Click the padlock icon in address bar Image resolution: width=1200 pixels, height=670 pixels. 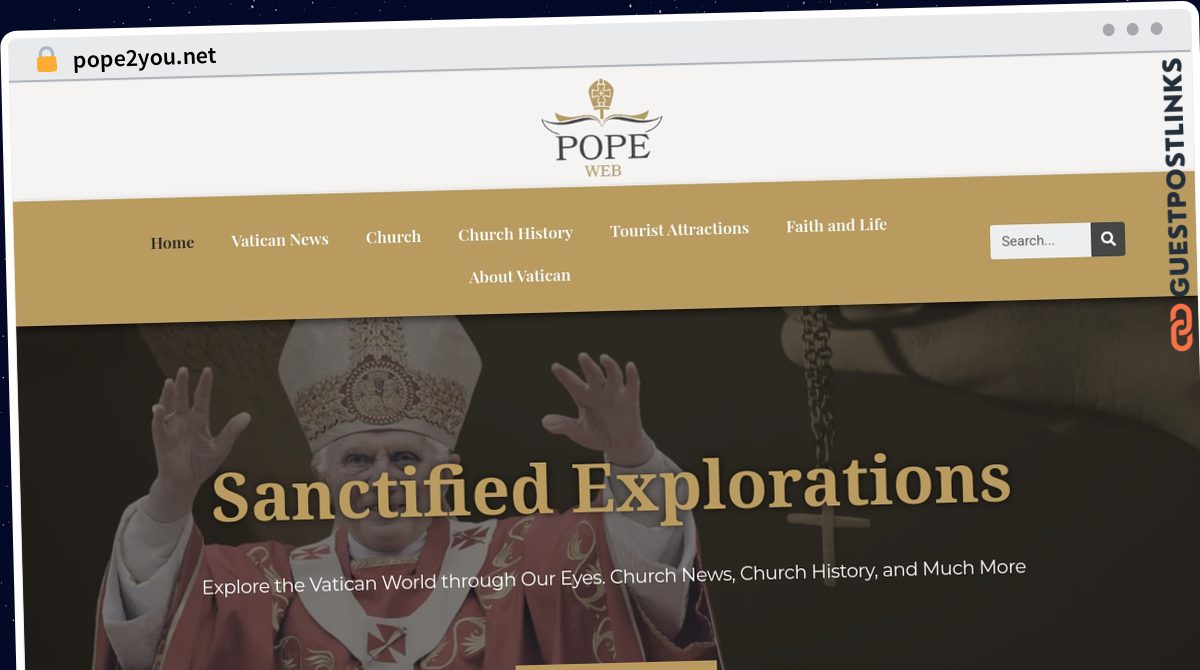coord(47,60)
